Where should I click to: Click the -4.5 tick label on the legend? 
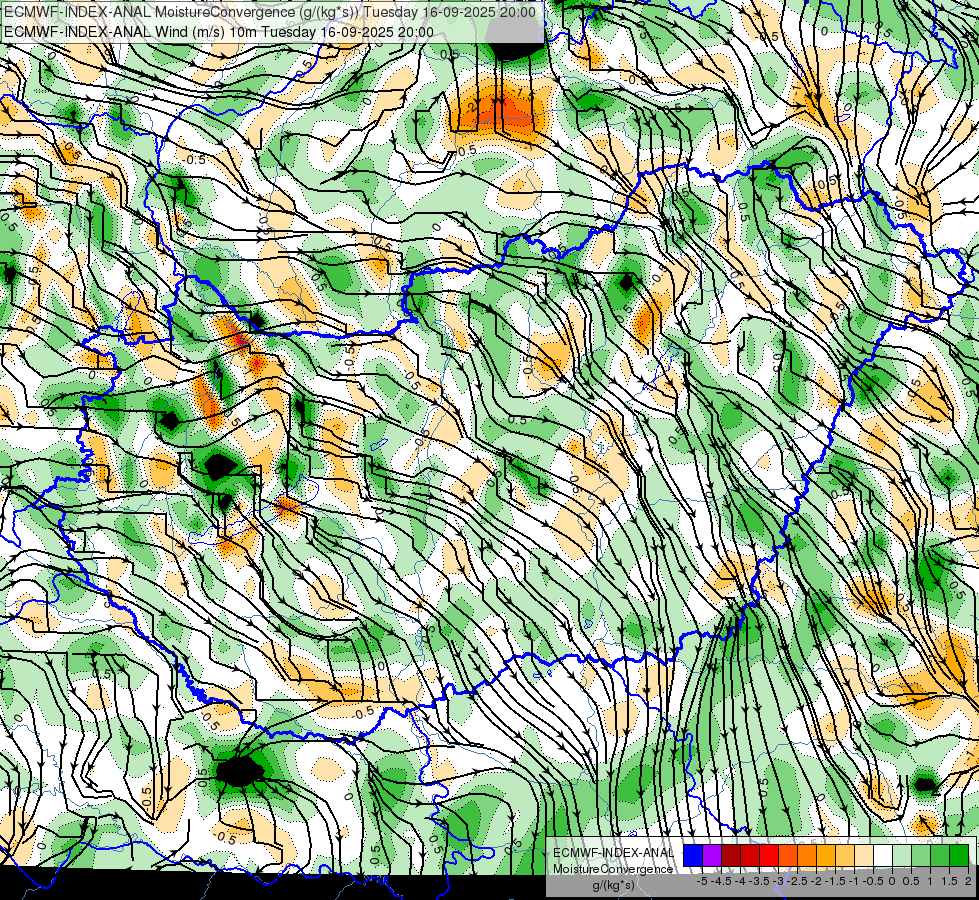coord(721,881)
